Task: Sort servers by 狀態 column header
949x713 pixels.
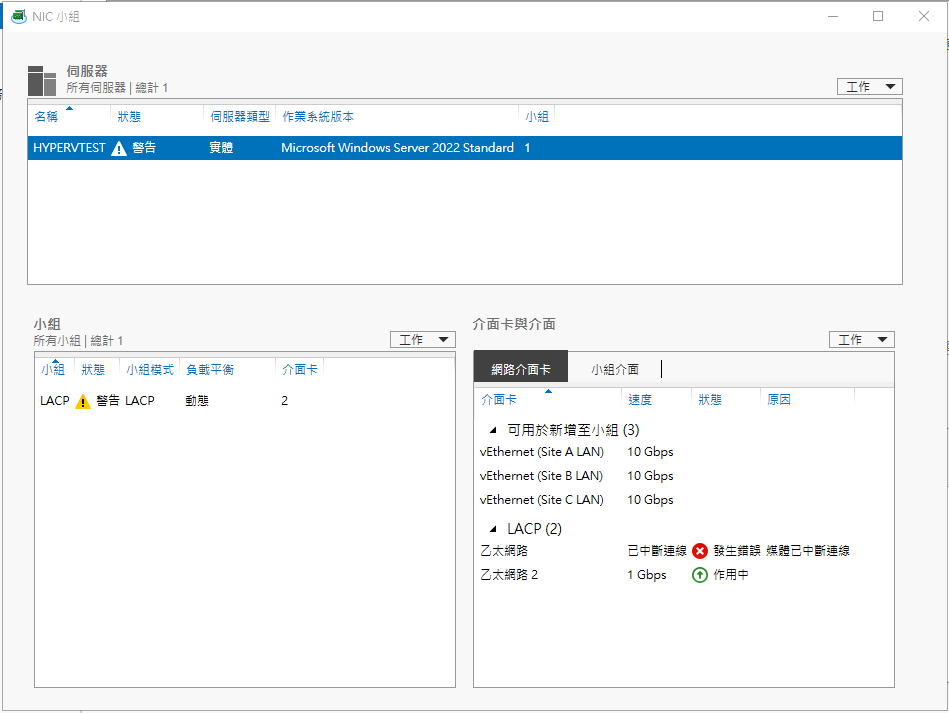Action: (129, 116)
